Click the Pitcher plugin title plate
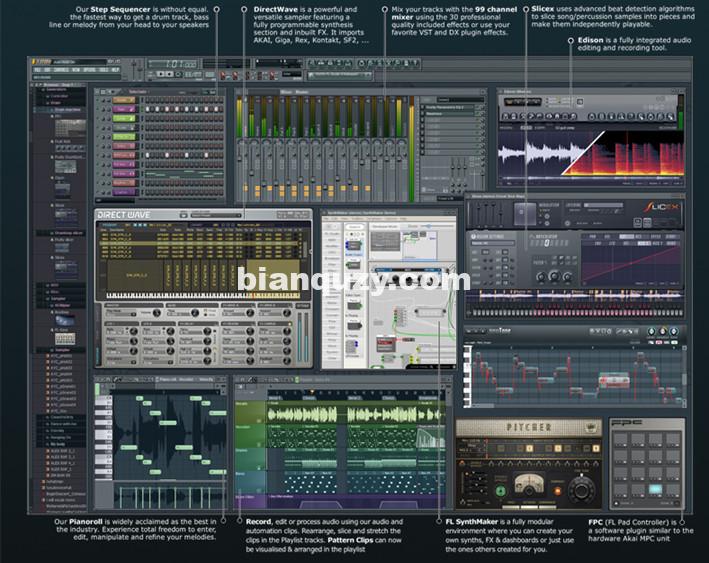This screenshot has height=563, width=709. [x=529, y=427]
